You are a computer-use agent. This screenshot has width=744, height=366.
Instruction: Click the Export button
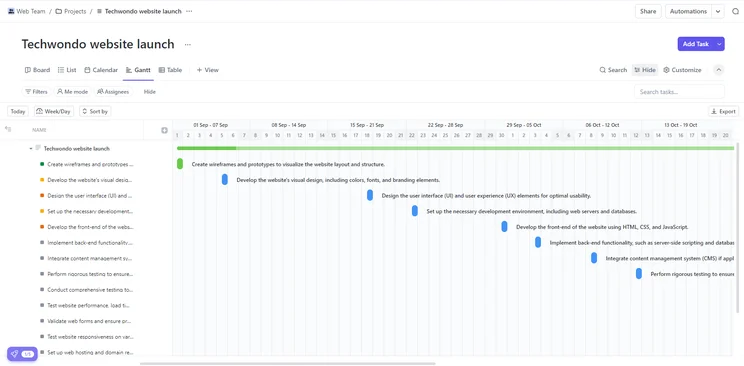pyautogui.click(x=723, y=112)
